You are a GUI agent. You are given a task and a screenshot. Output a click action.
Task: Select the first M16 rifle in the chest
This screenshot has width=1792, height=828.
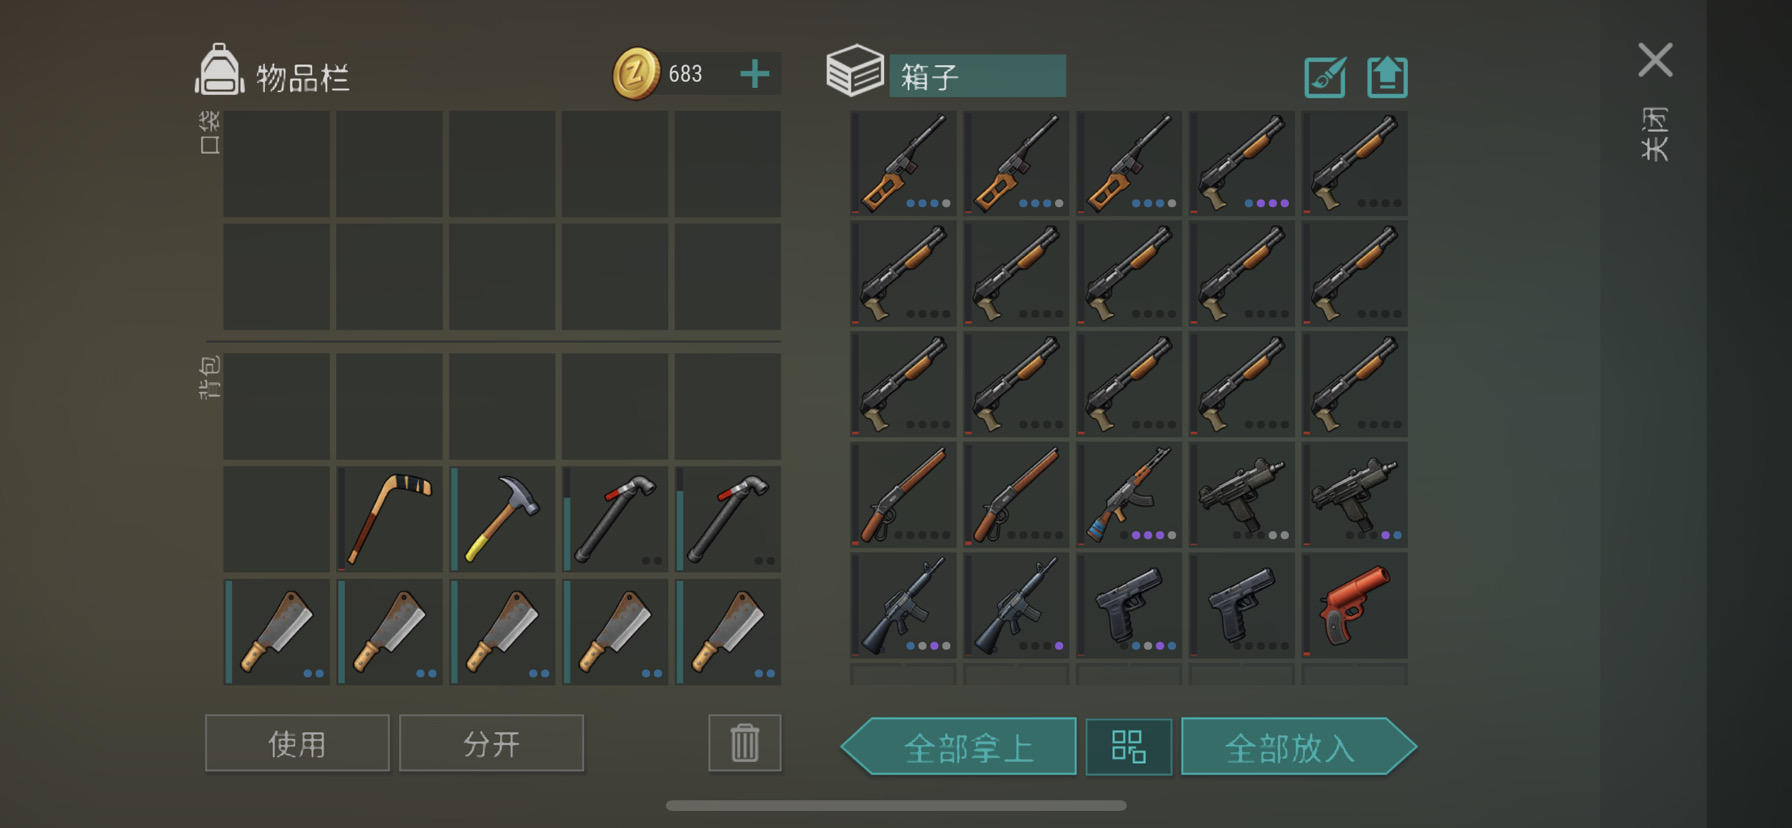(x=903, y=605)
